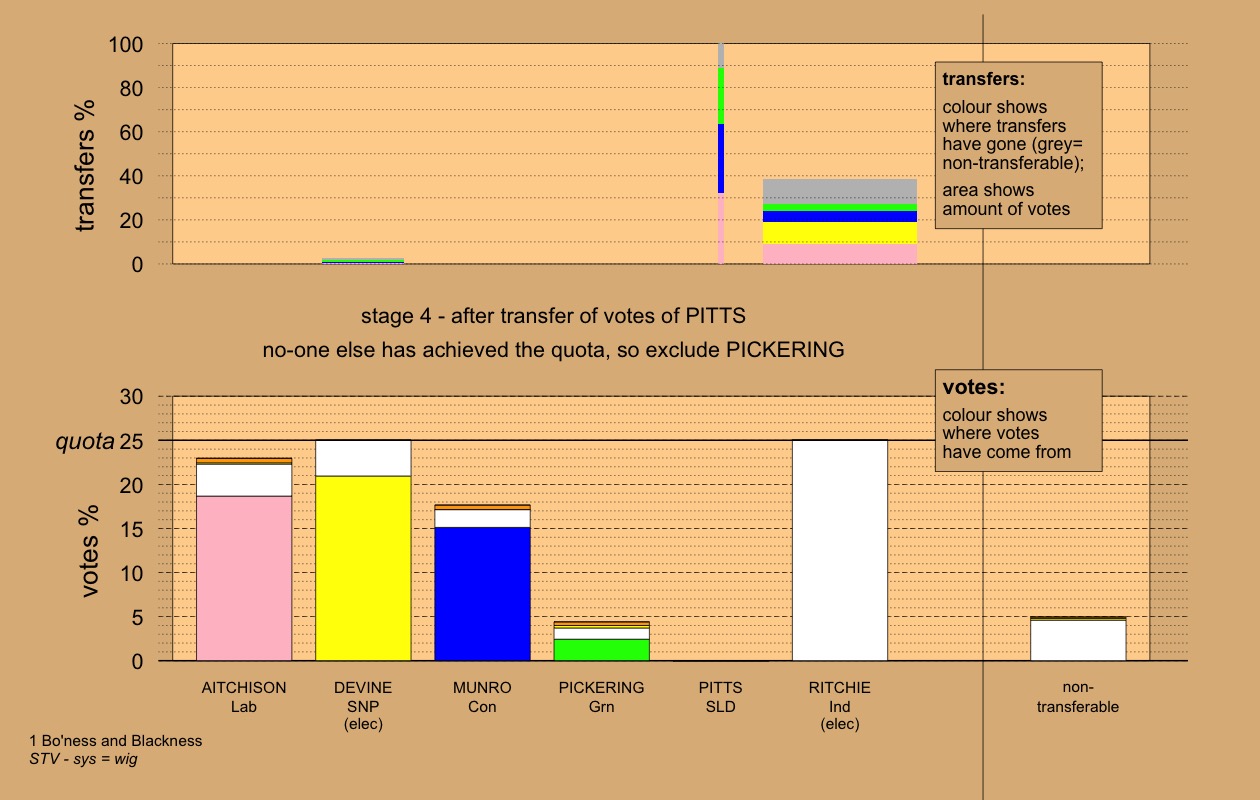Click the 'stage 4 - after transfer of votes of PITTS' text
1260x800 pixels.
coord(553,317)
